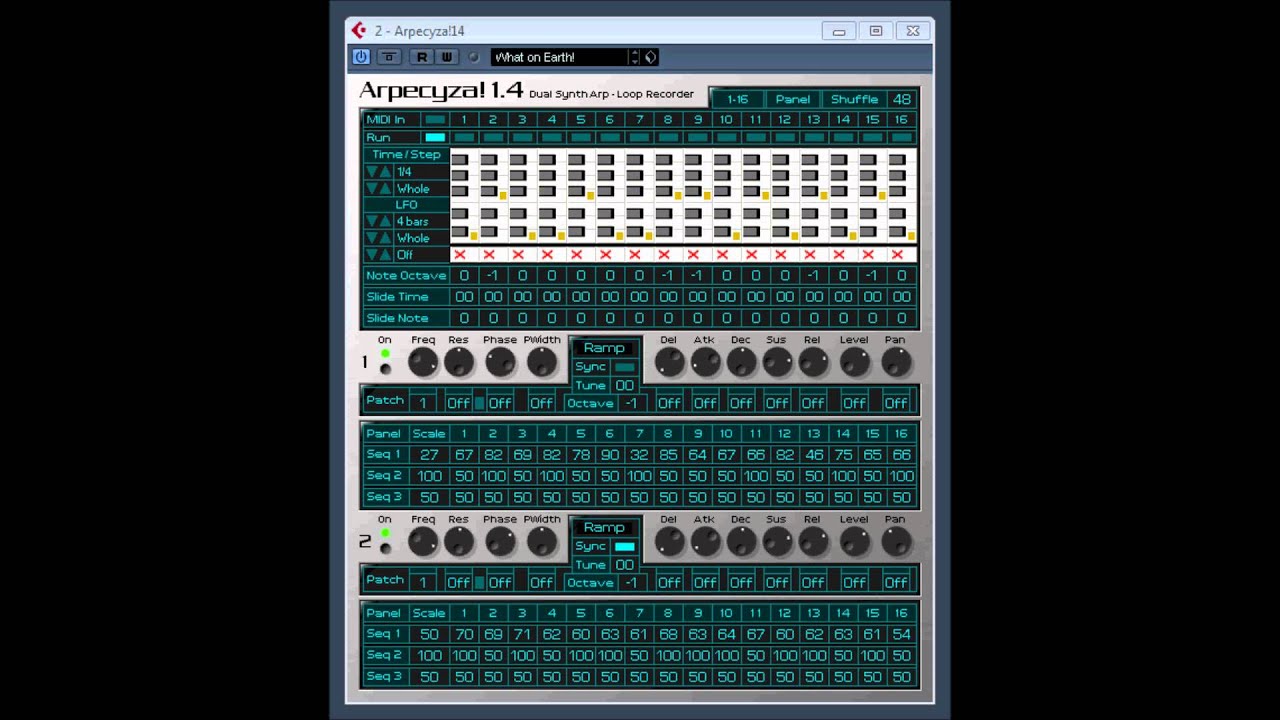Toggle Run button under step 16

(902, 137)
